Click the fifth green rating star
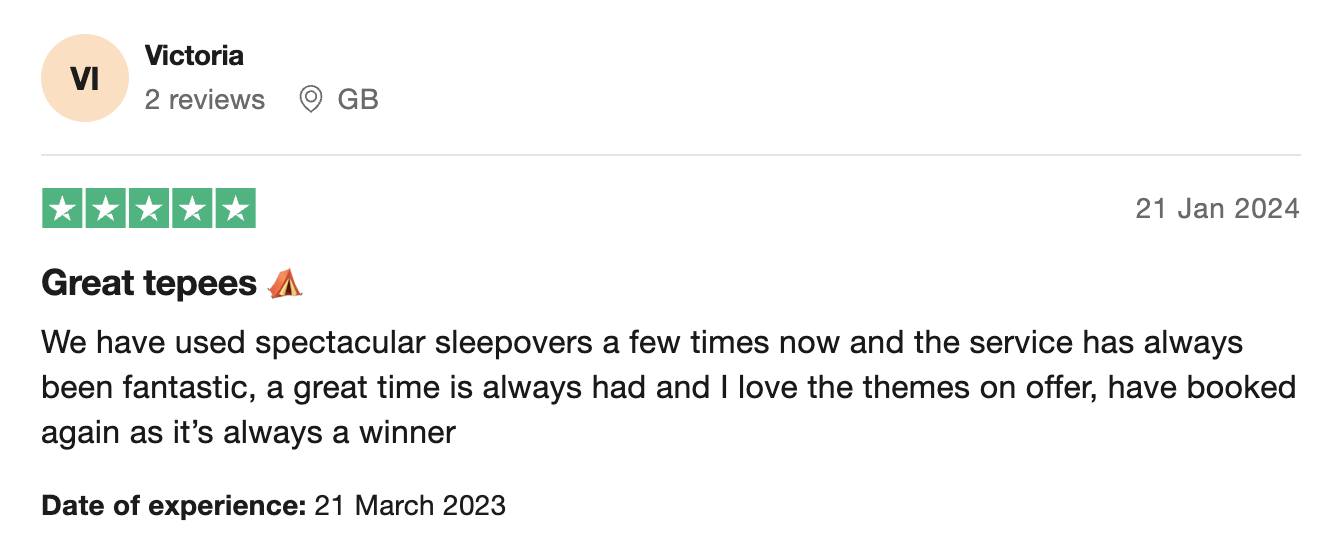 click(235, 208)
